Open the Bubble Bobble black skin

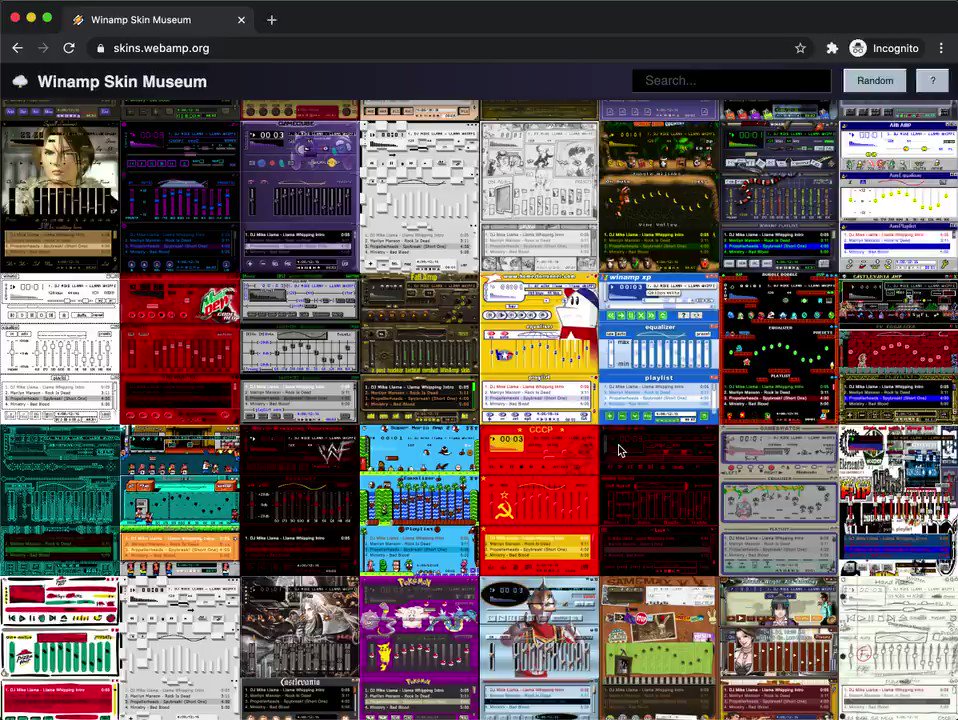[x=778, y=348]
